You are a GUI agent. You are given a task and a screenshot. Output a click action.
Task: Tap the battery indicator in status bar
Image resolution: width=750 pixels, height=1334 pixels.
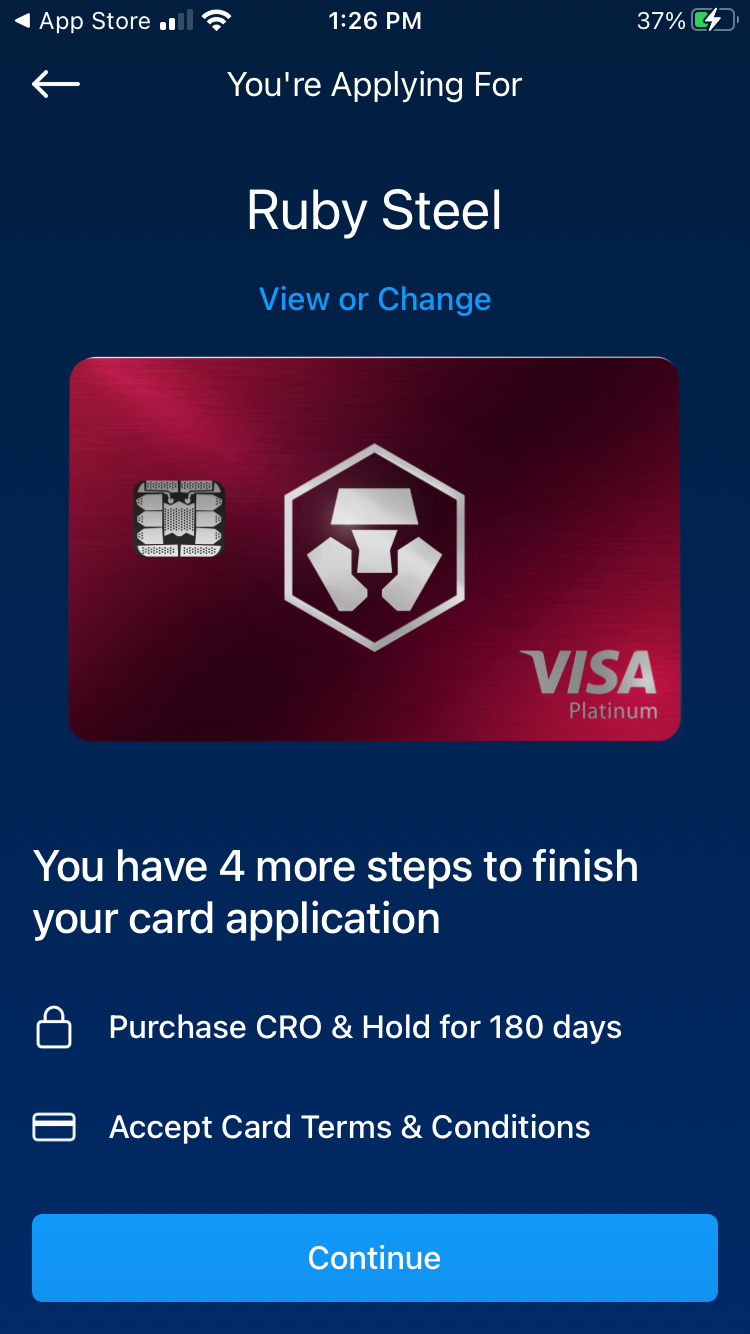tap(713, 20)
